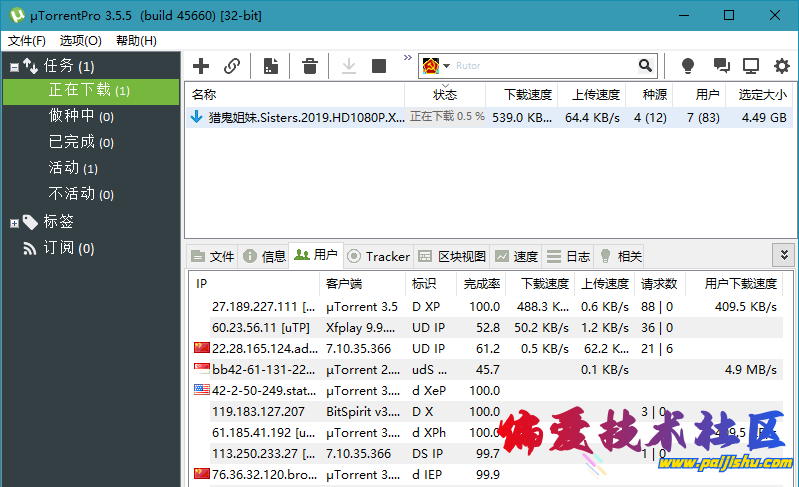Click the Create New Torrent file icon
The image size is (799, 487).
[270, 66]
